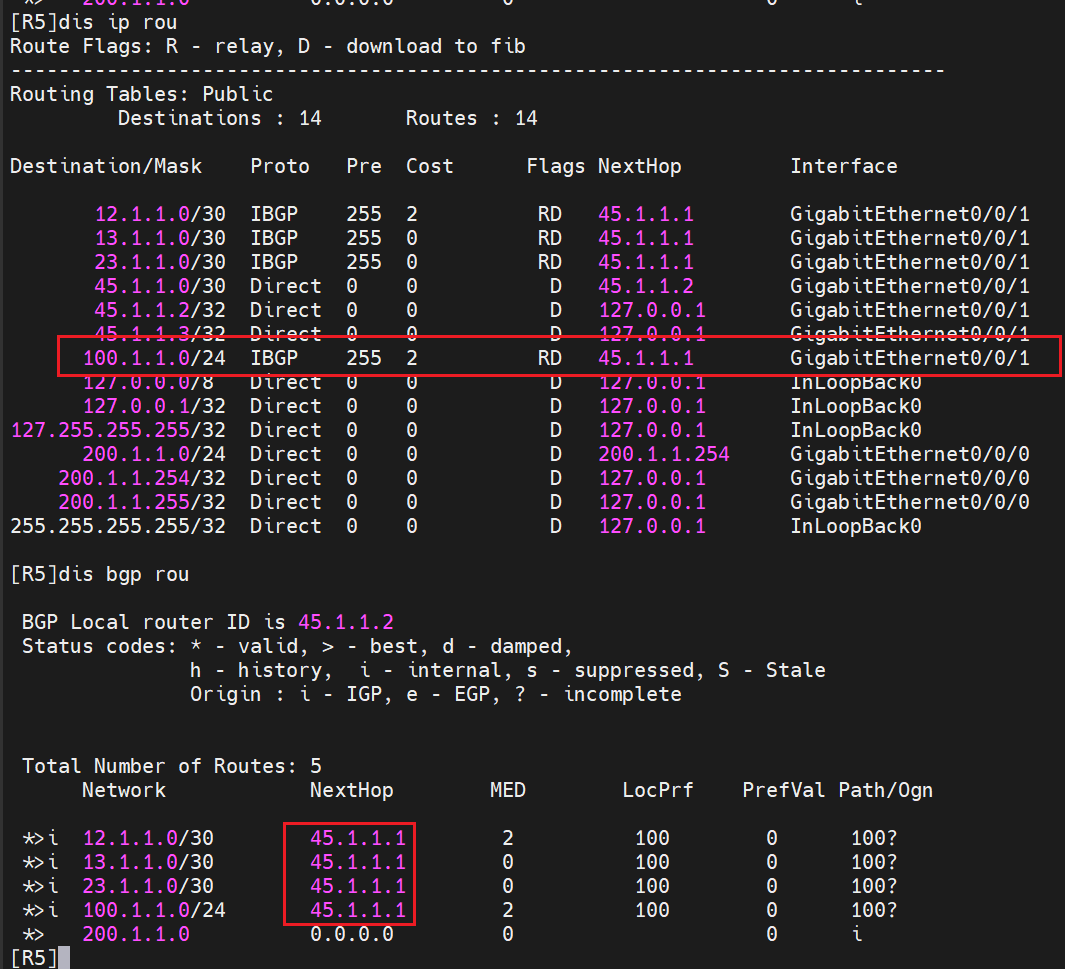
Task: Click the 'dis ip rou' command line
Action: [x=94, y=22]
